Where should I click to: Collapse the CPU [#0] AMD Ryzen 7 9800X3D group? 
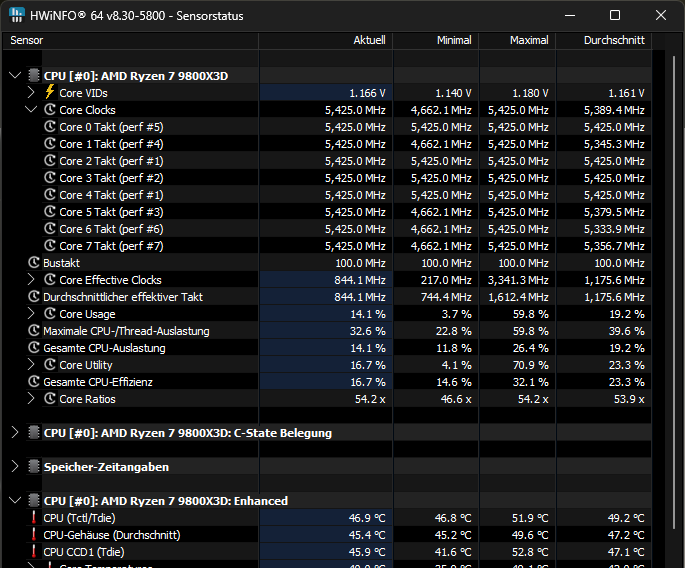click(x=15, y=75)
